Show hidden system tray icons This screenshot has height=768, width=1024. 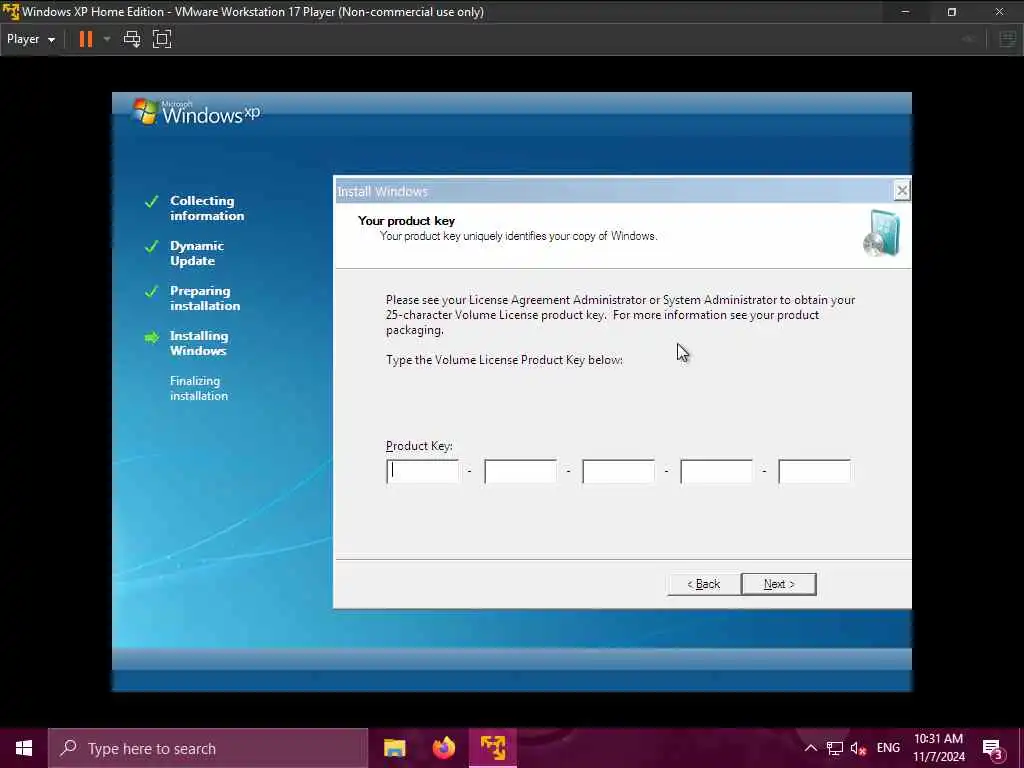(x=810, y=748)
